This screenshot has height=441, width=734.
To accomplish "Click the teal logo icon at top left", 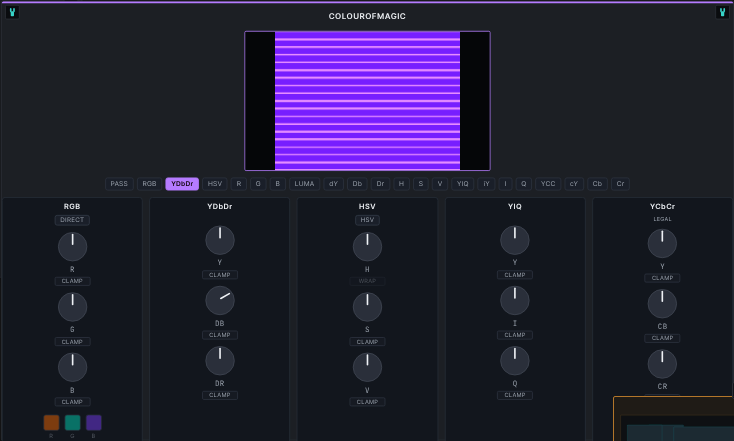I will 13,13.
